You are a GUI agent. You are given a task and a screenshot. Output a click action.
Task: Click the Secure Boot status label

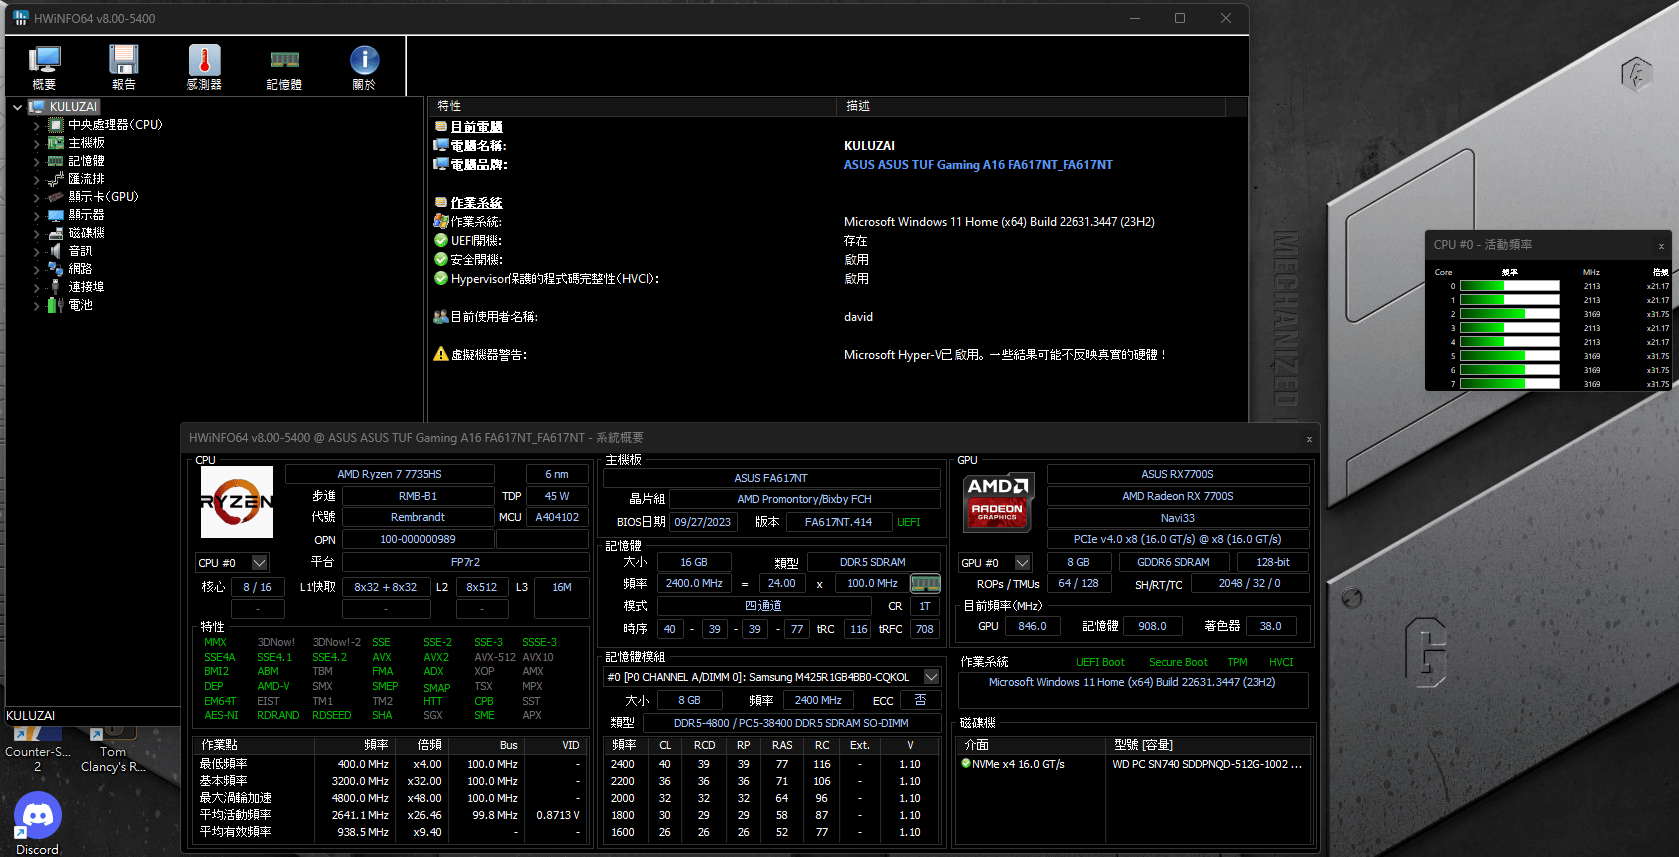1178,662
